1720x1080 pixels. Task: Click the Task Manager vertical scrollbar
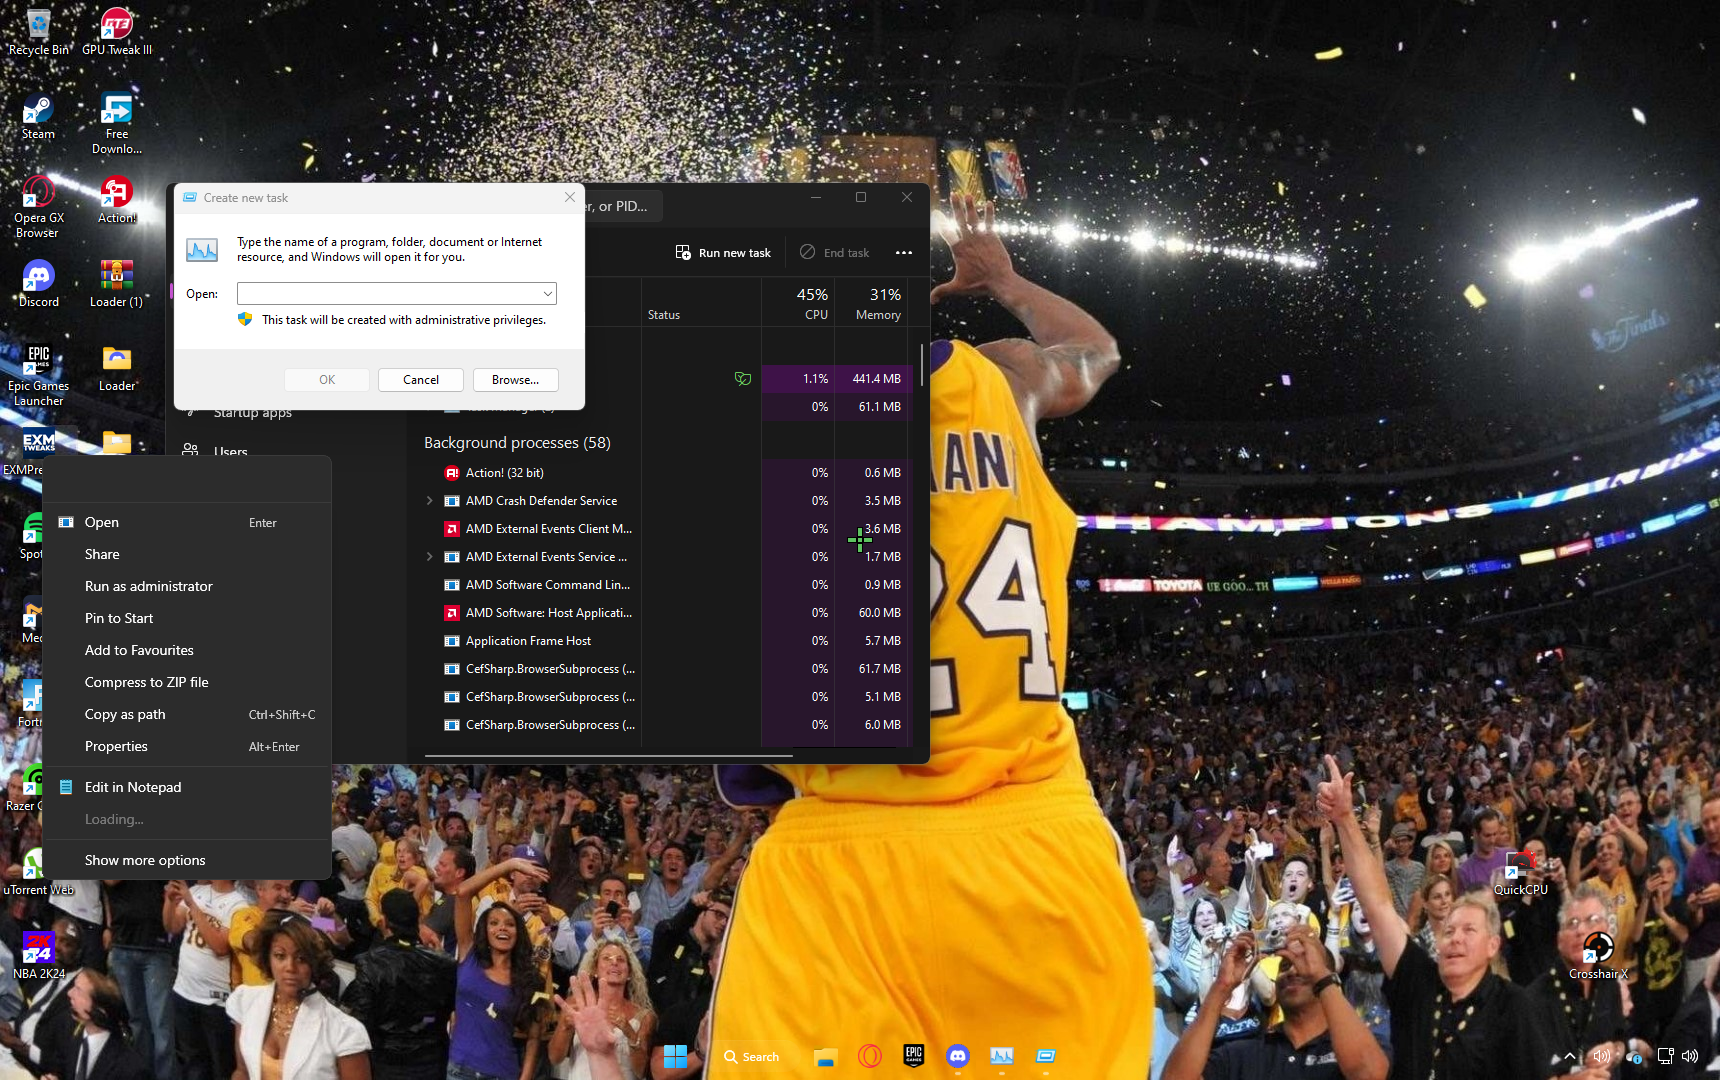coord(921,365)
